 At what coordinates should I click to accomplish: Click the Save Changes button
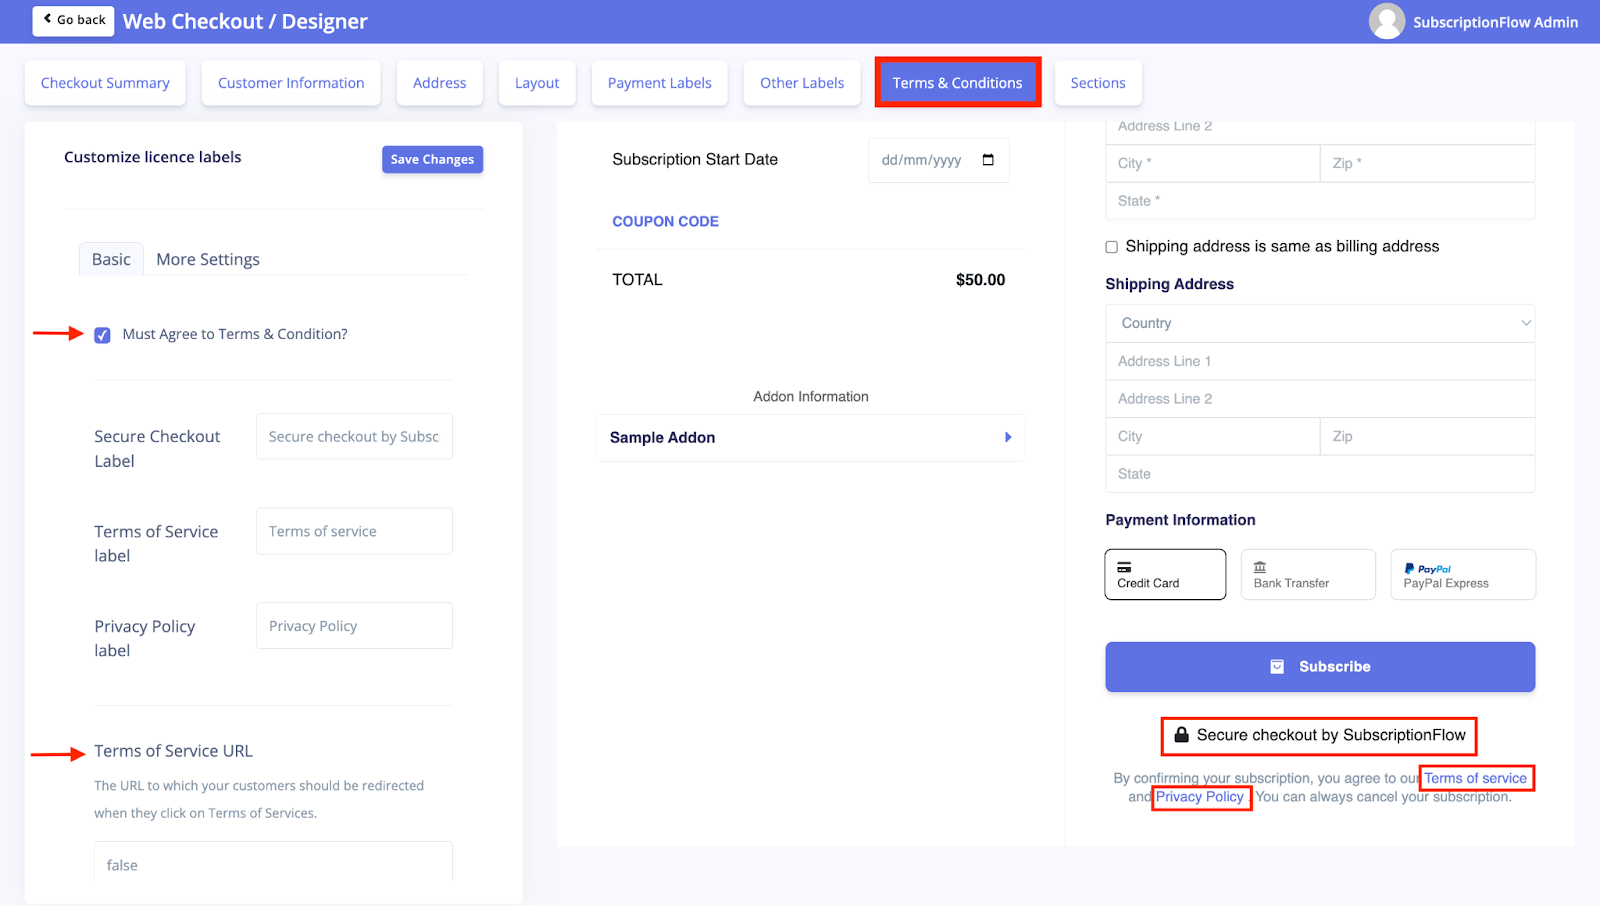click(432, 159)
